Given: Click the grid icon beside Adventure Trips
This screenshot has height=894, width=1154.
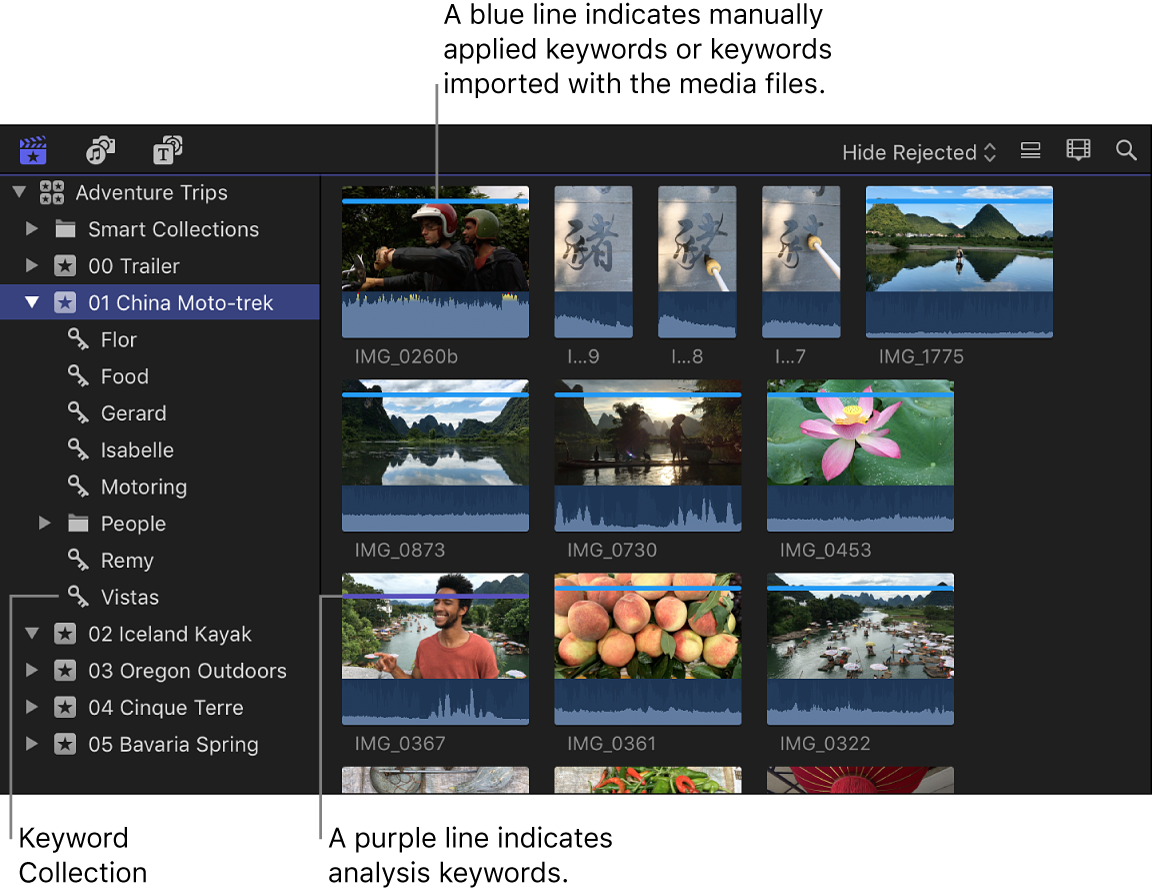Looking at the screenshot, I should click(51, 192).
